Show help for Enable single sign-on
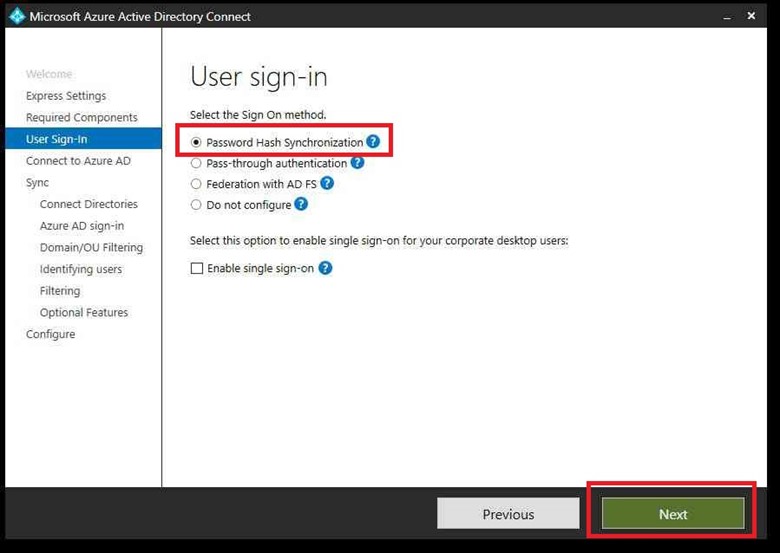 tap(325, 268)
